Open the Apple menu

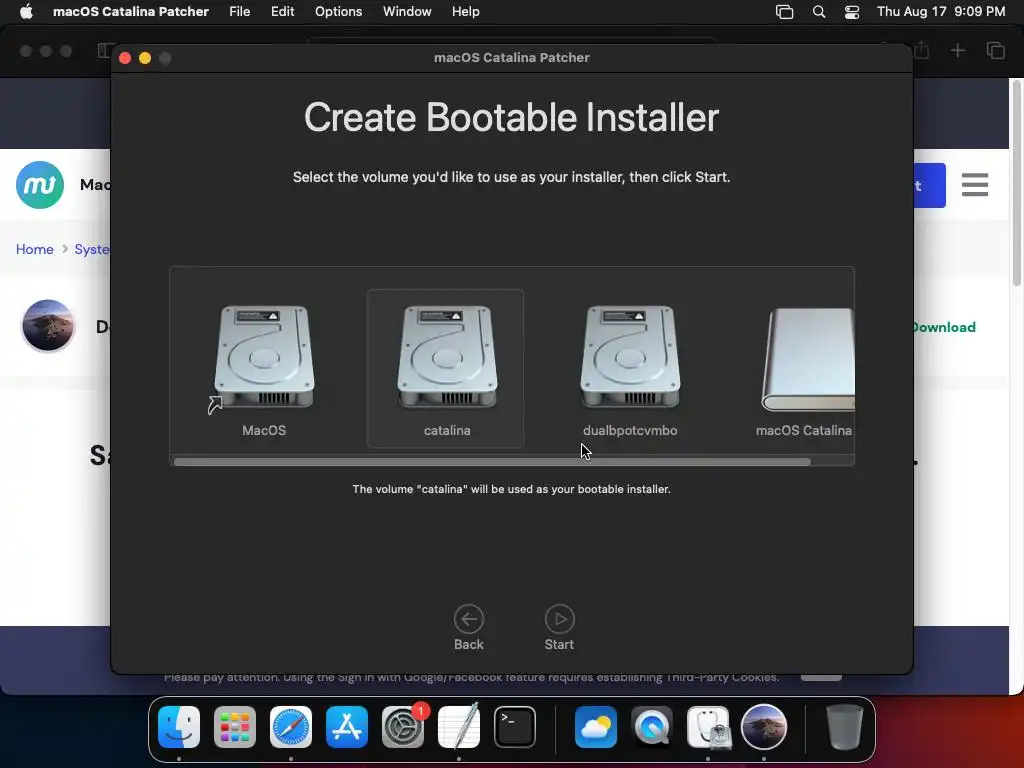point(26,12)
